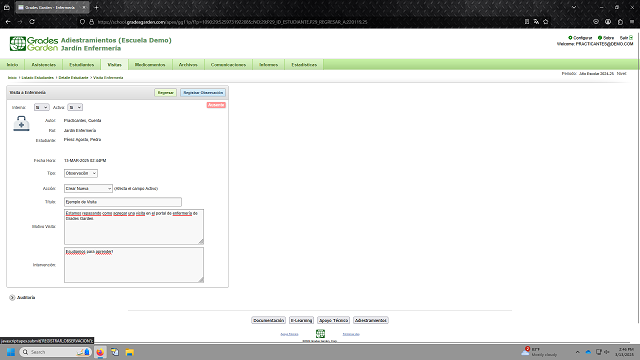Click the taskbar Search box
This screenshot has width=640, height=360.
click(x=56, y=352)
